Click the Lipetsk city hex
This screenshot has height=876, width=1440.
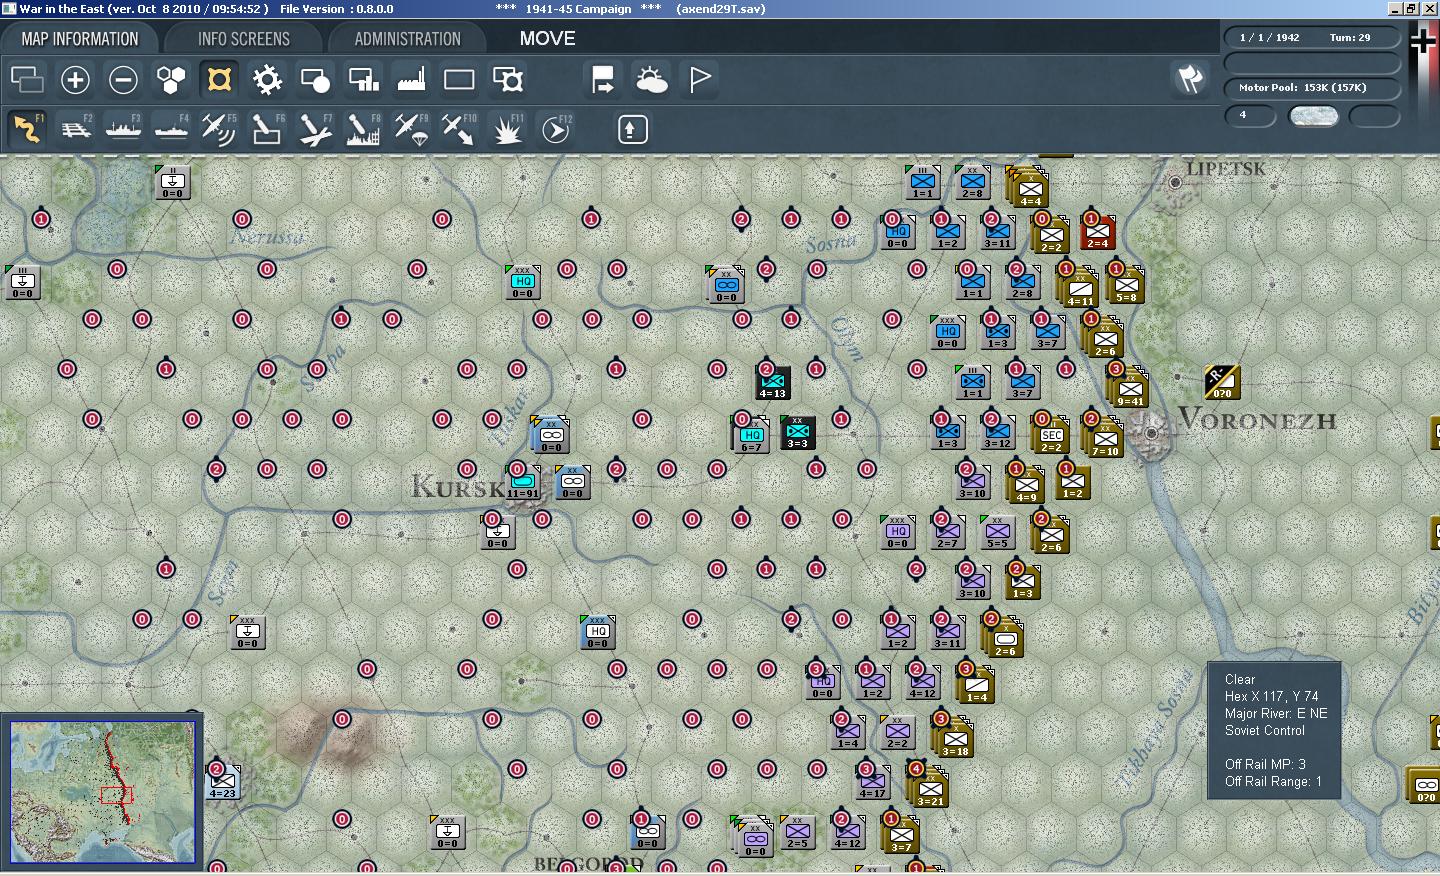tap(1176, 183)
